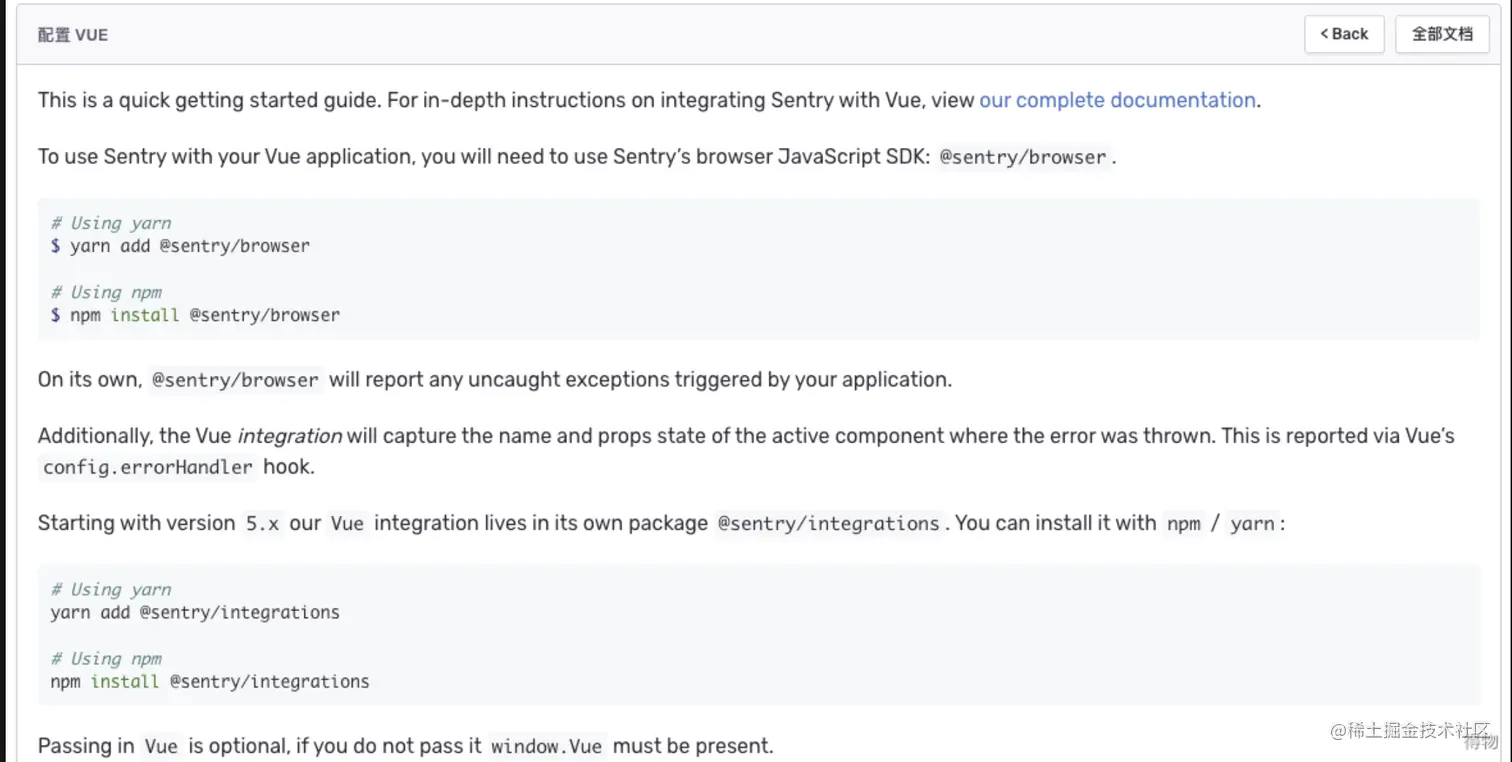Click inline code 'npm' in install sentence

point(1183,524)
